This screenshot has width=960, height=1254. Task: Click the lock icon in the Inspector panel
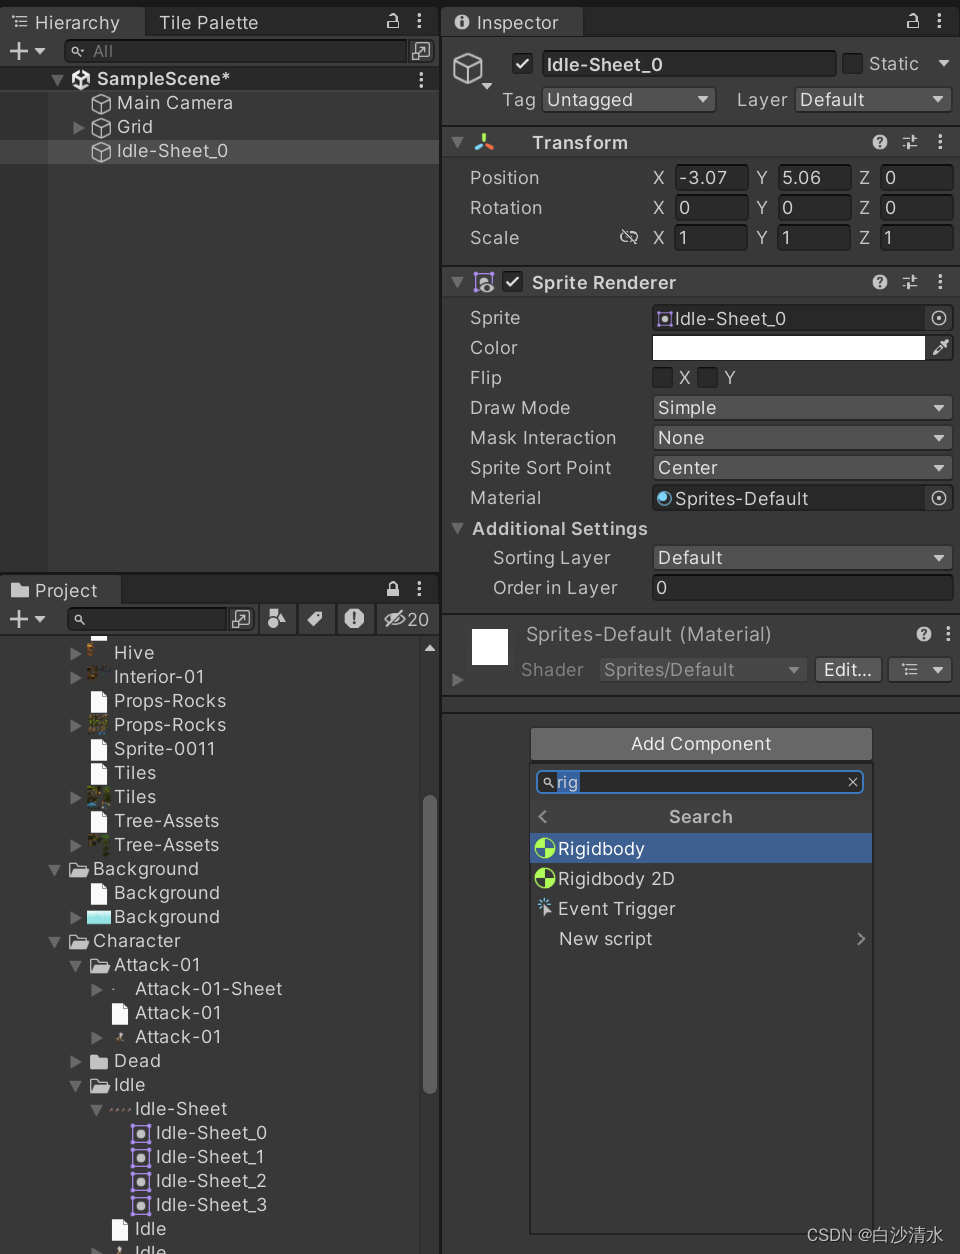pyautogui.click(x=911, y=21)
